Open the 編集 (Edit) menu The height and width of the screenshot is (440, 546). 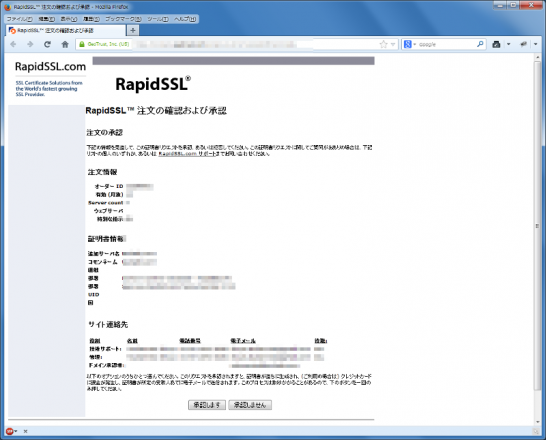(x=46, y=19)
